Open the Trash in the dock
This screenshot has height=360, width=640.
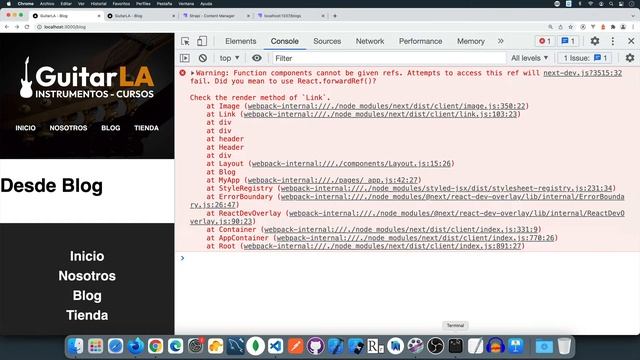[564, 346]
